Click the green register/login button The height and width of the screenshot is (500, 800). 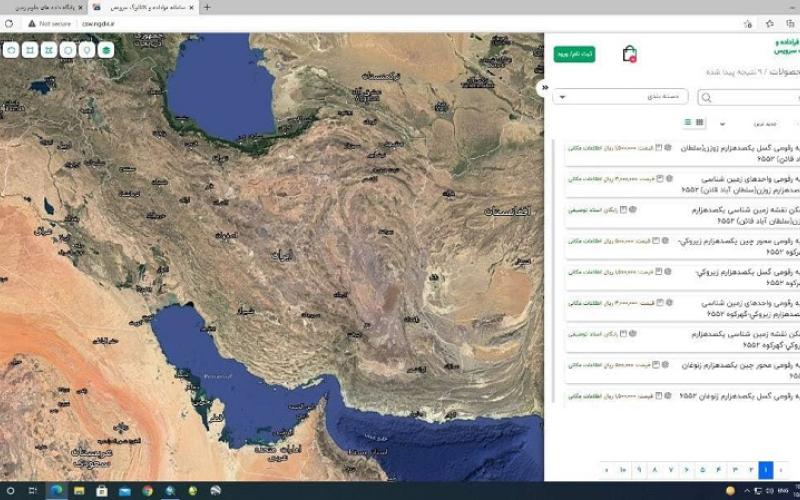(574, 54)
